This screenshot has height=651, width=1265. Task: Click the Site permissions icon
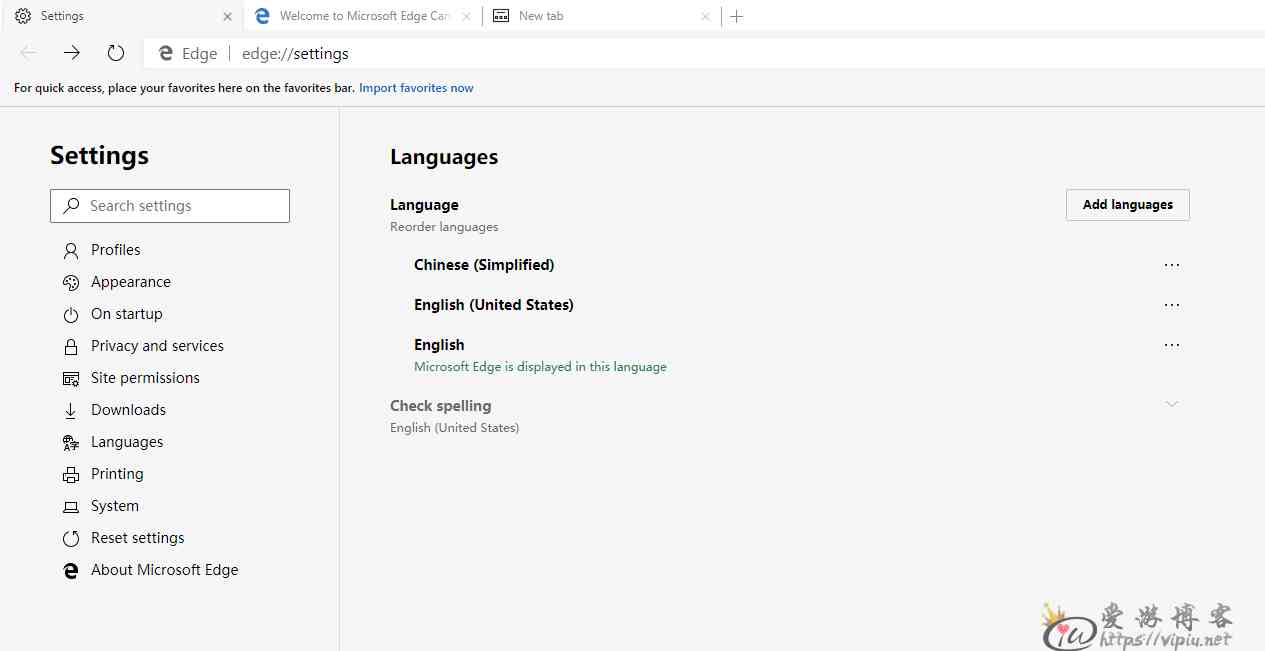pos(71,378)
